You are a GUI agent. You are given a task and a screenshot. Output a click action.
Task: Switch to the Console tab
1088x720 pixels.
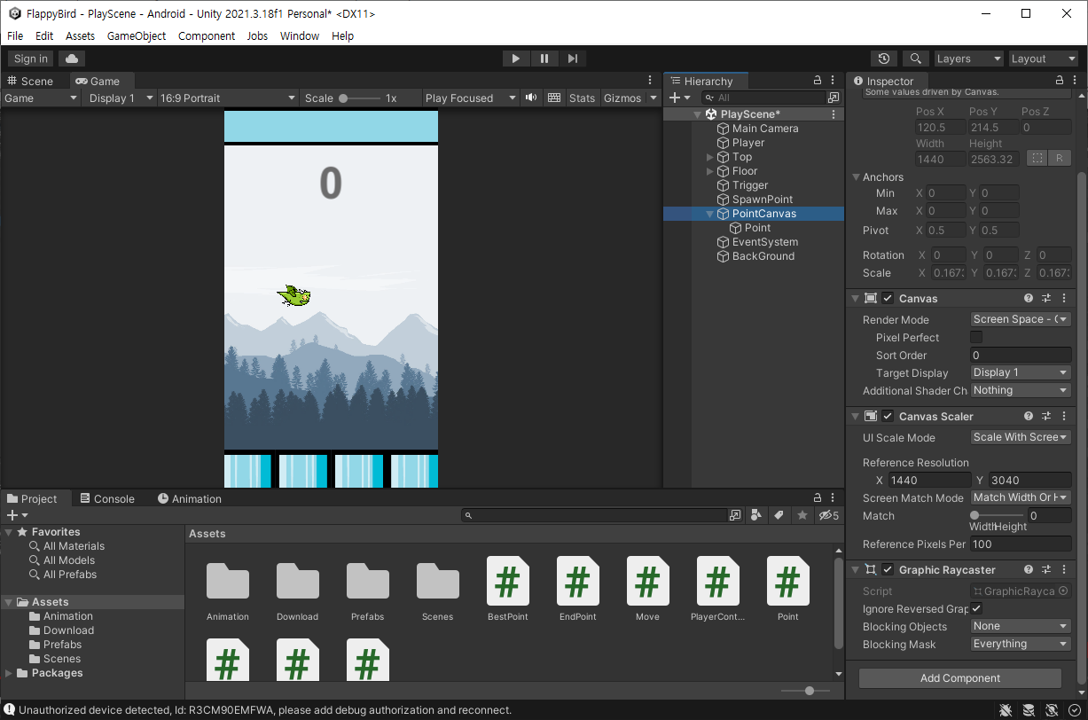[107, 499]
